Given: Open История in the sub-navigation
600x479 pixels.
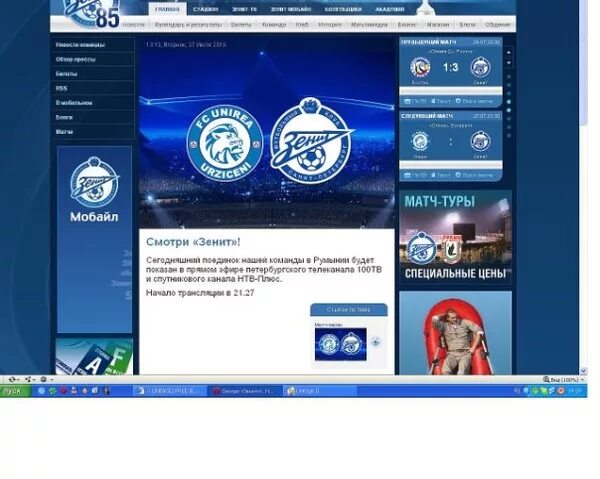Looking at the screenshot, I should (x=330, y=24).
